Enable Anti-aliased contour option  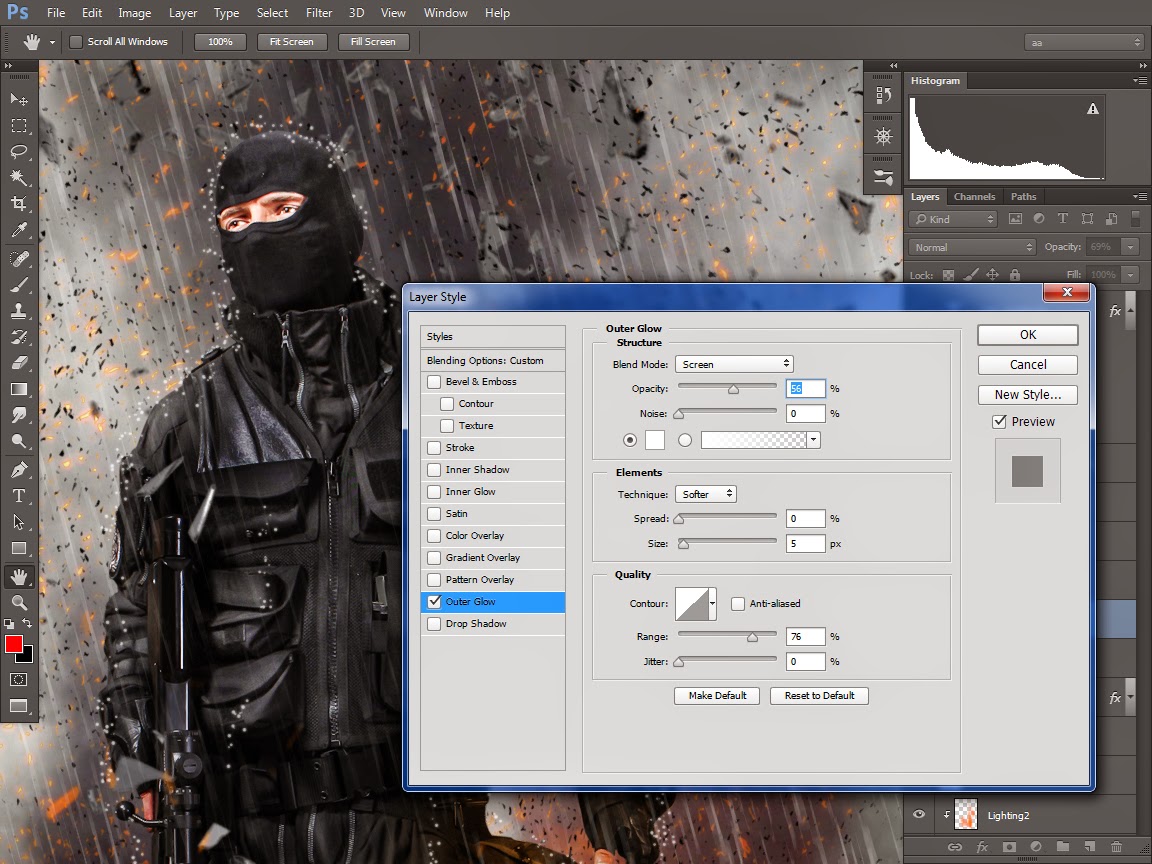(738, 604)
